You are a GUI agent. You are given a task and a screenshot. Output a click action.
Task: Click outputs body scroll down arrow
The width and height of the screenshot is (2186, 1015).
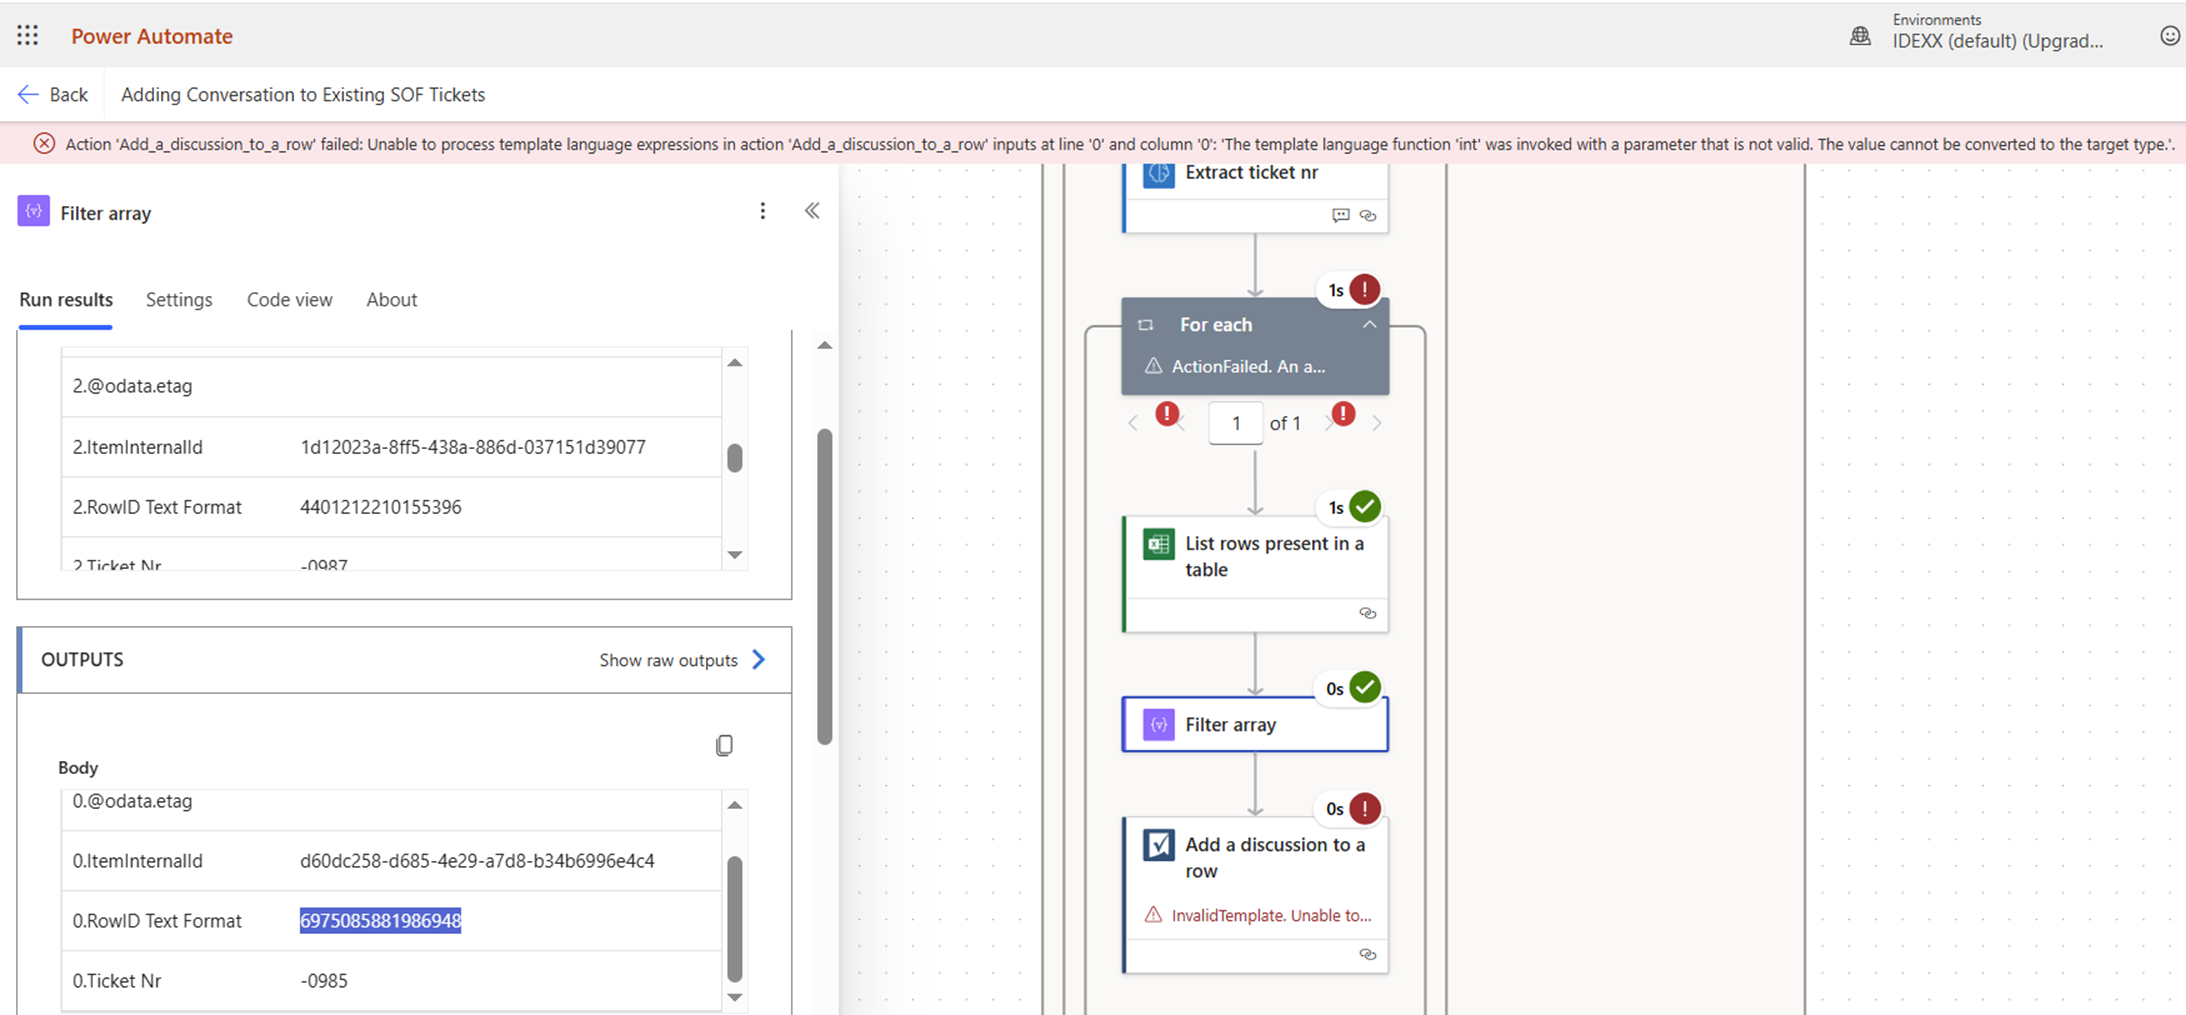tap(735, 997)
